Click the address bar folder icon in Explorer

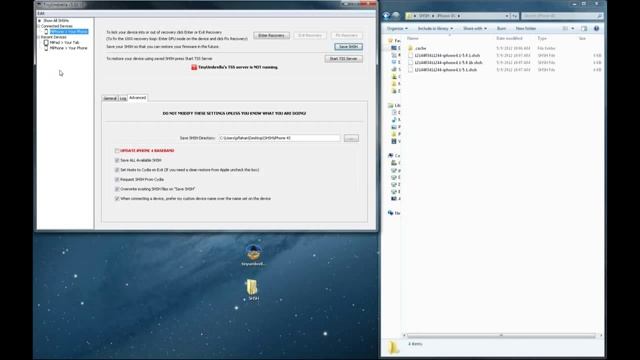pos(409,16)
